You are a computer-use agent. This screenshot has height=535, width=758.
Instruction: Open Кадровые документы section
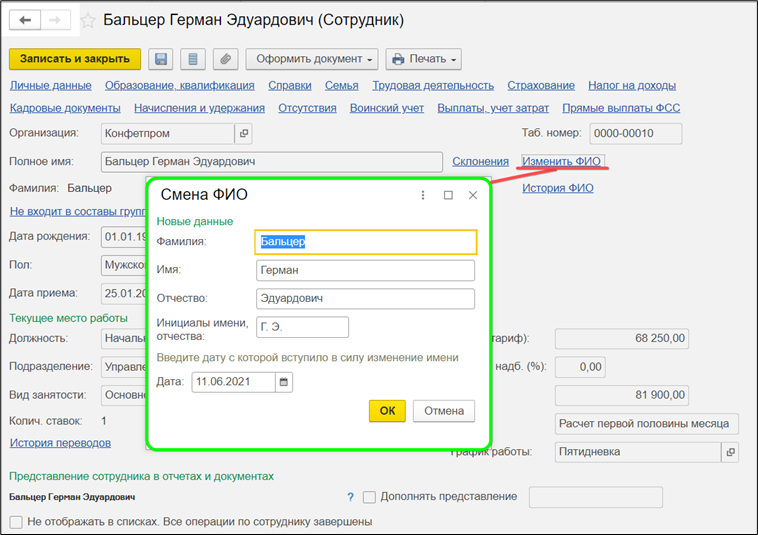65,108
